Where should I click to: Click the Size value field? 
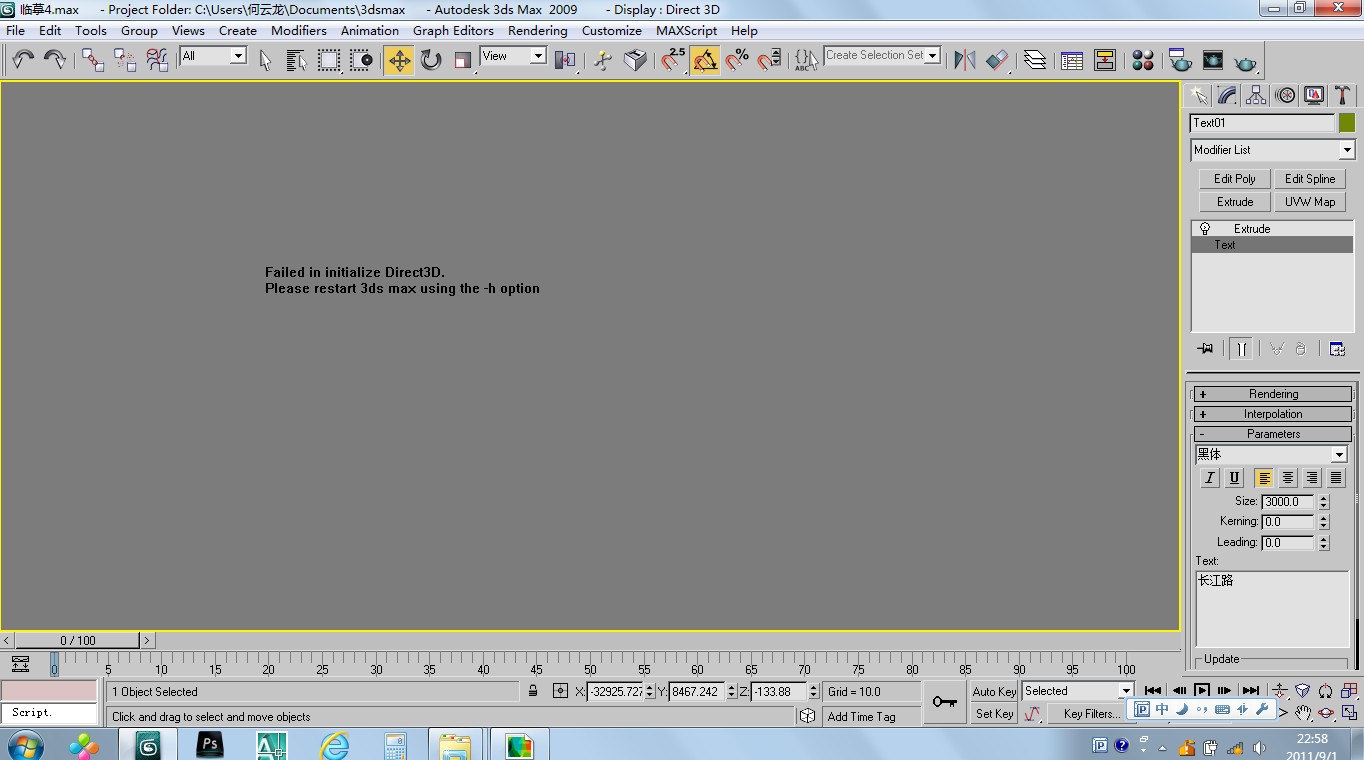coord(1288,502)
